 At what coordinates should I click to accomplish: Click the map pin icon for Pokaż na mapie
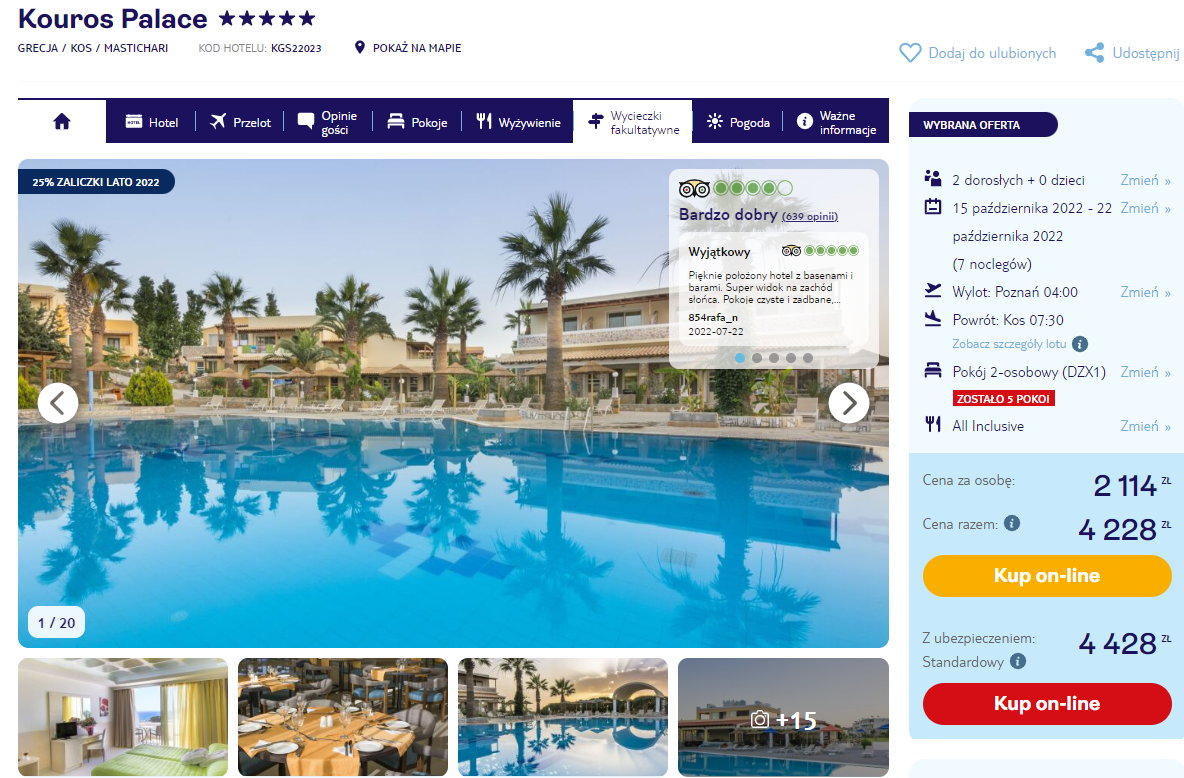(359, 48)
